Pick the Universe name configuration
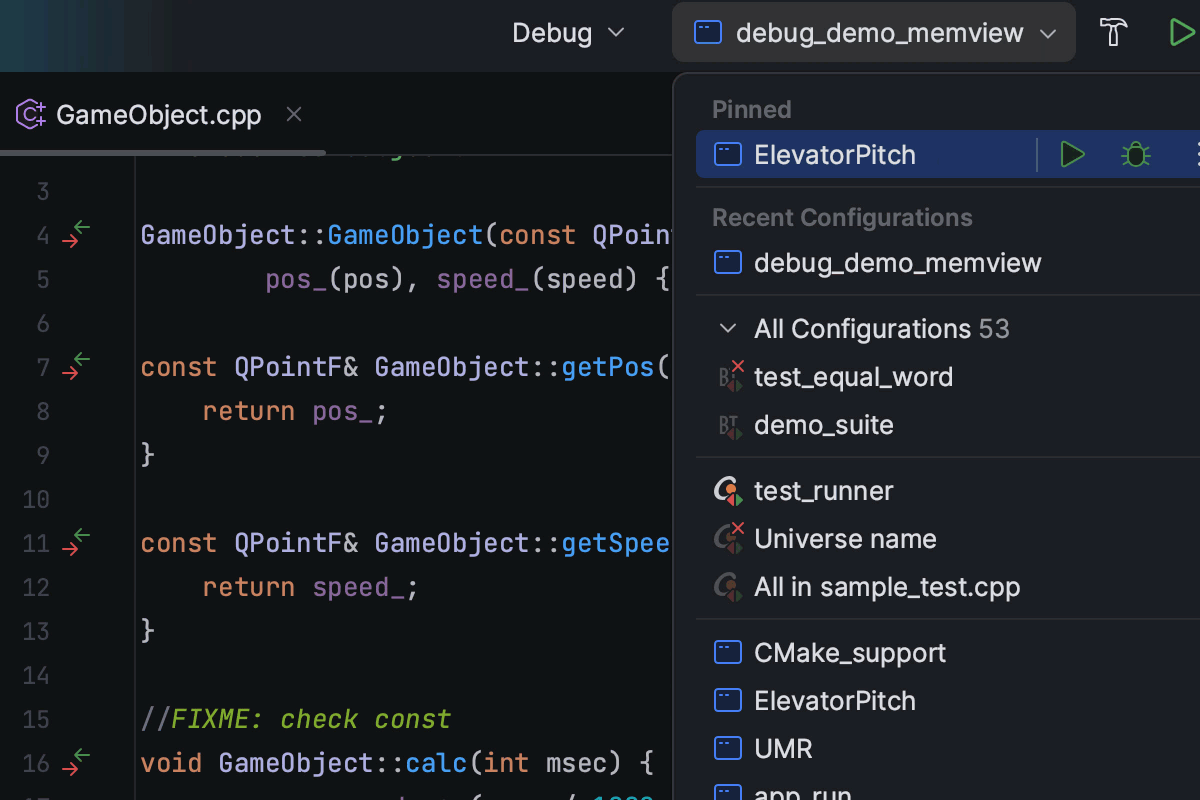This screenshot has height=800, width=1200. (x=845, y=539)
